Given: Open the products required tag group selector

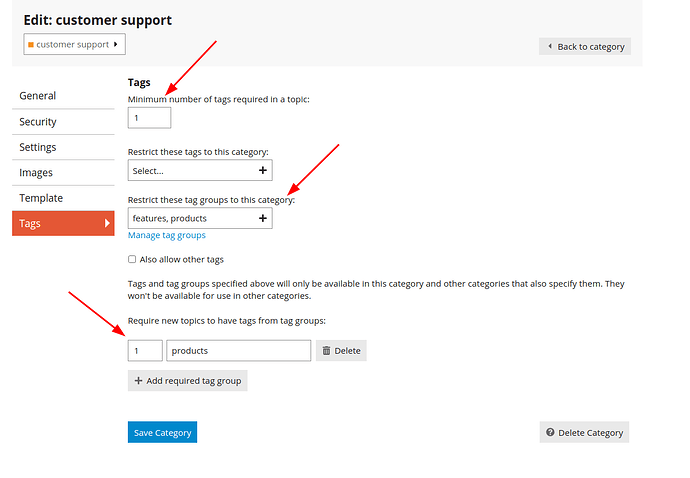Looking at the screenshot, I should (x=239, y=351).
